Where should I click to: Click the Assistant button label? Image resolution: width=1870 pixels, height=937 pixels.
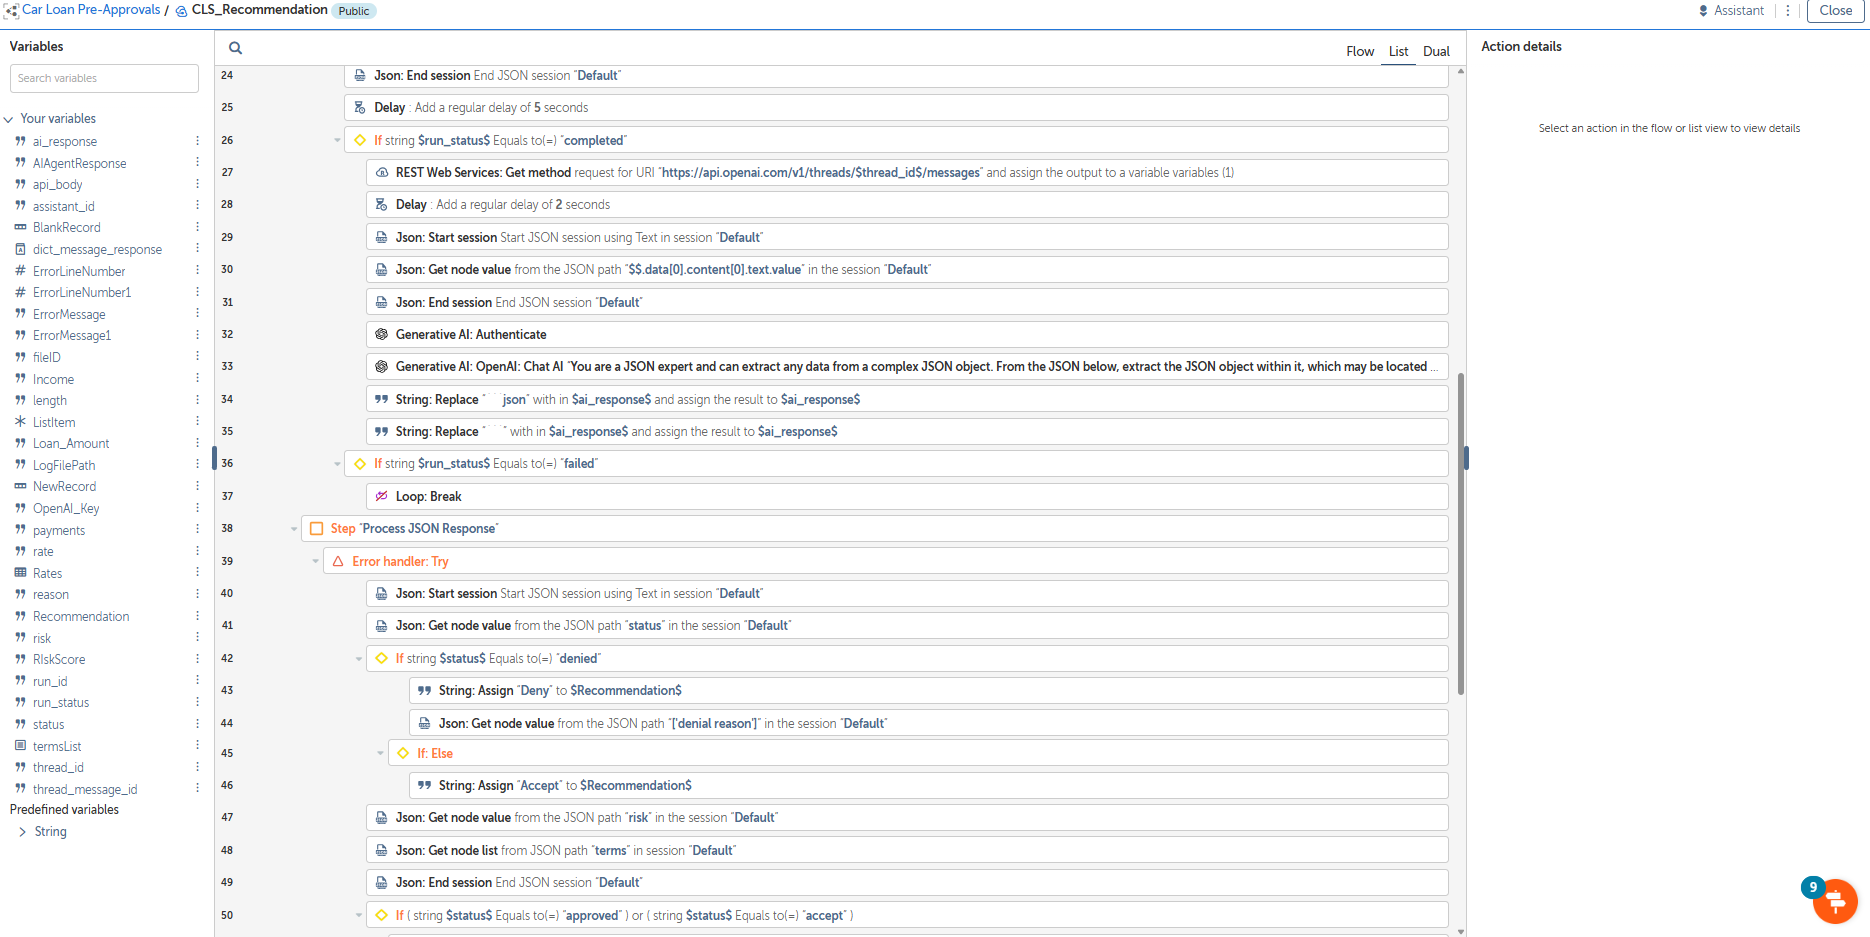(x=1739, y=11)
